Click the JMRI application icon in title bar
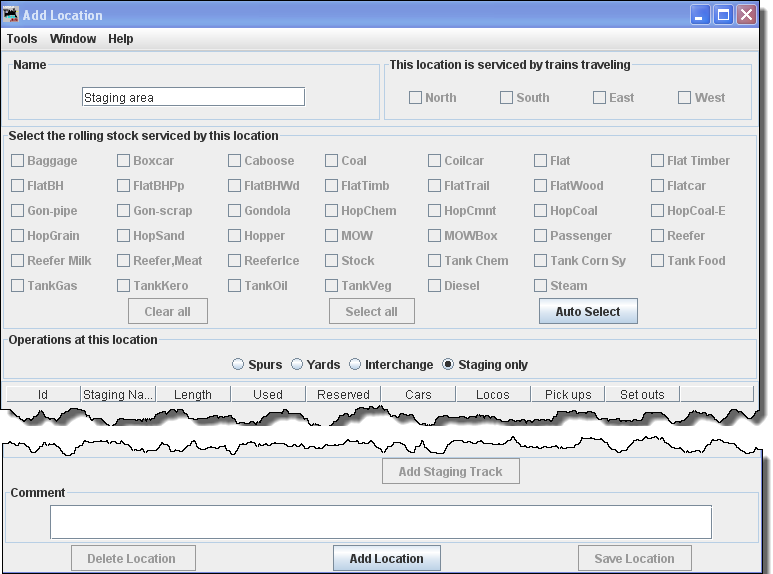 pyautogui.click(x=12, y=15)
